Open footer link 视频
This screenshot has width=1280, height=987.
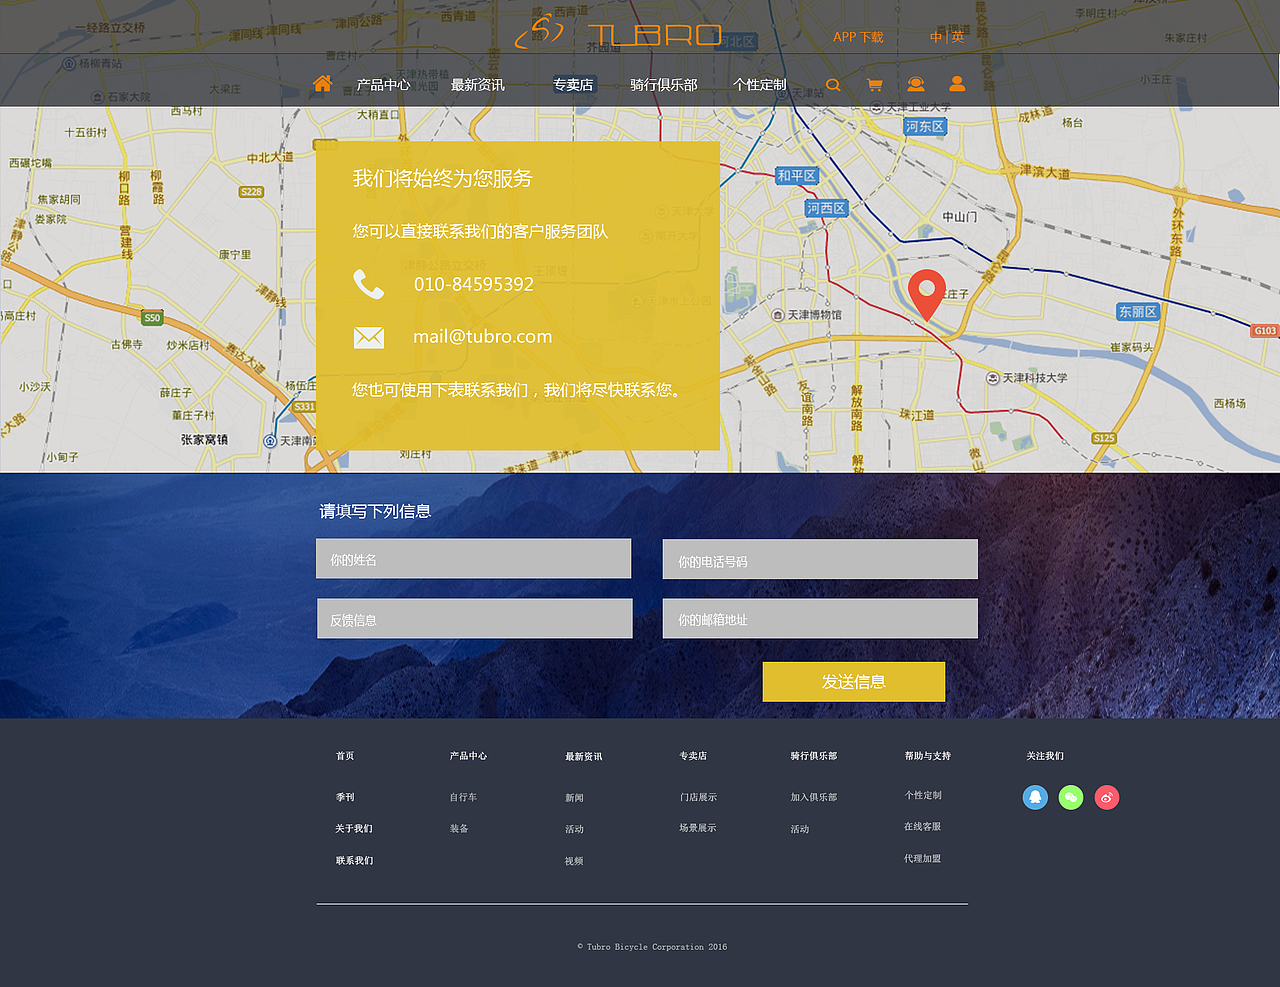click(x=574, y=861)
